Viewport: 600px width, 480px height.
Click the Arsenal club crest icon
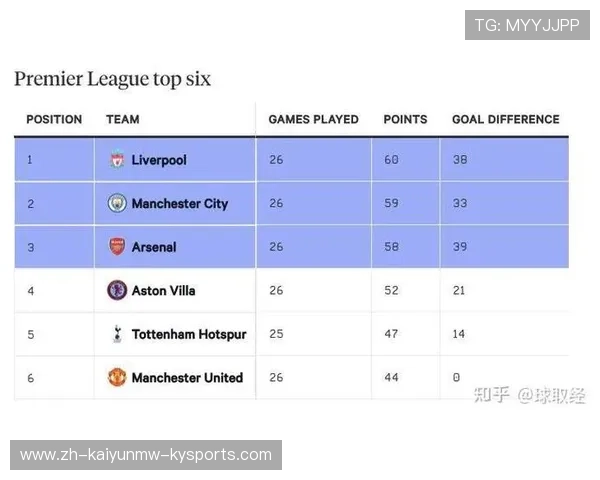(x=117, y=247)
